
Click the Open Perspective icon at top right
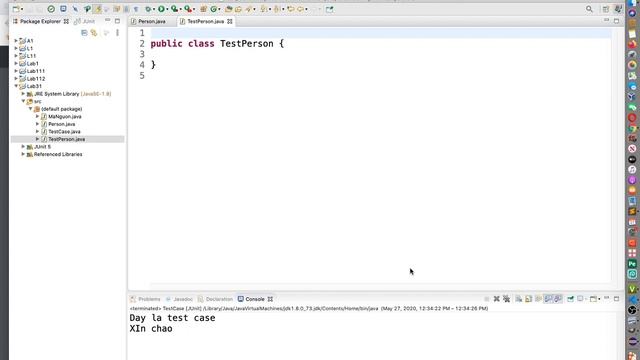coord(606,9)
